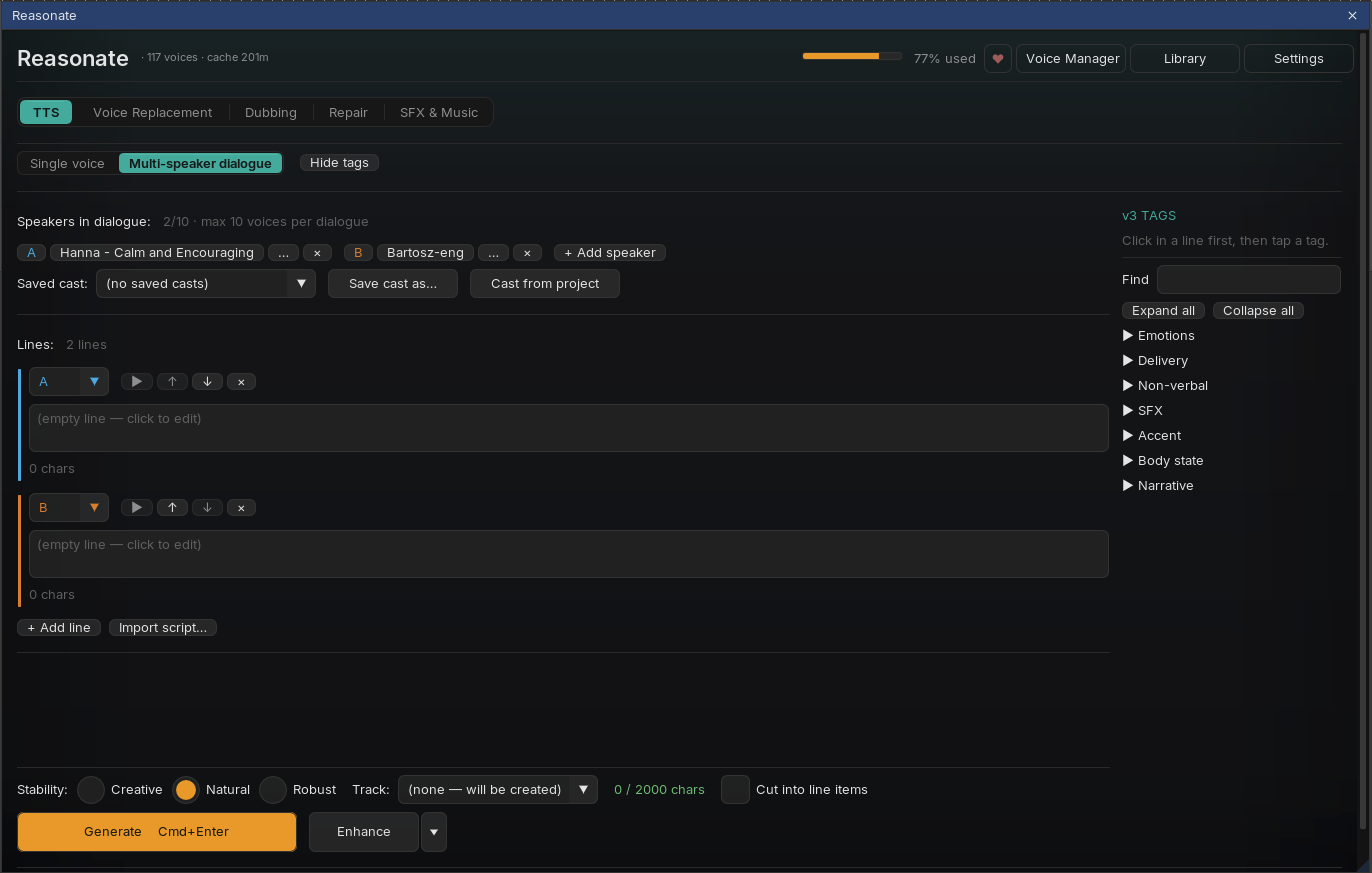Screen dimensions: 1372x873
Task: Click Enhance button
Action: (x=364, y=832)
